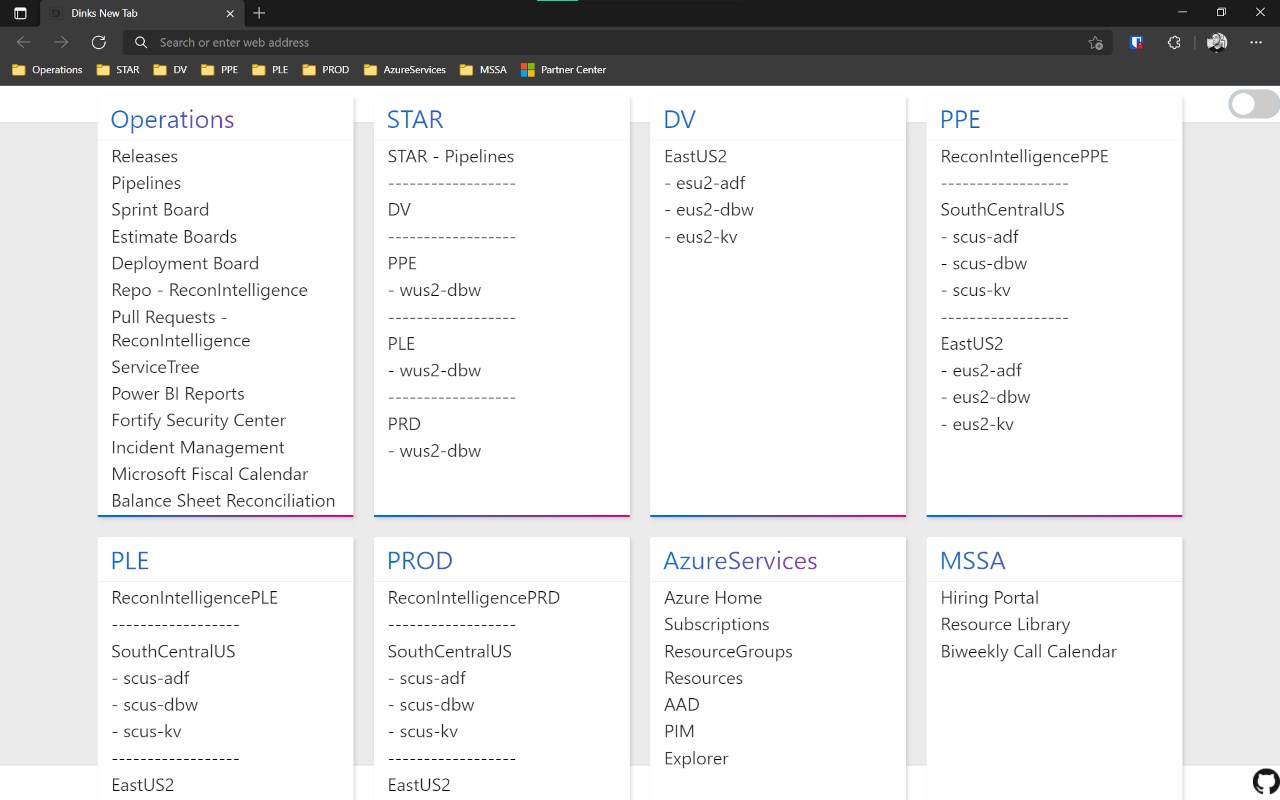The image size is (1280, 800).
Task: Focus the address bar search field
Action: pos(618,42)
